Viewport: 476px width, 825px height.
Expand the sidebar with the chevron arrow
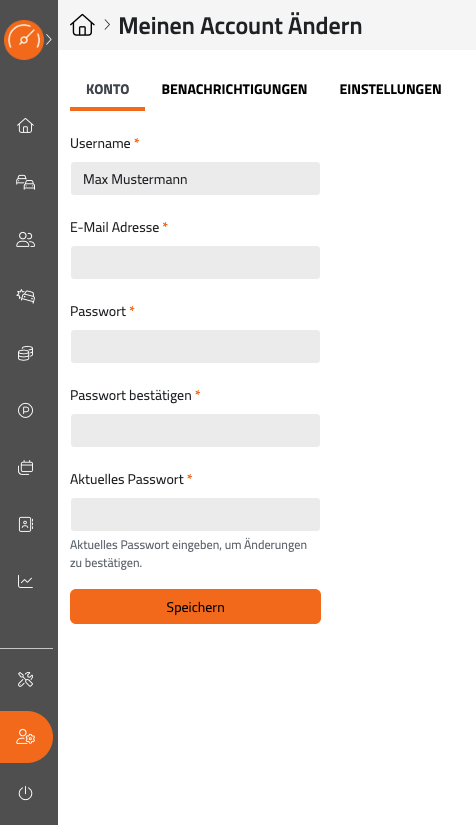(49, 39)
